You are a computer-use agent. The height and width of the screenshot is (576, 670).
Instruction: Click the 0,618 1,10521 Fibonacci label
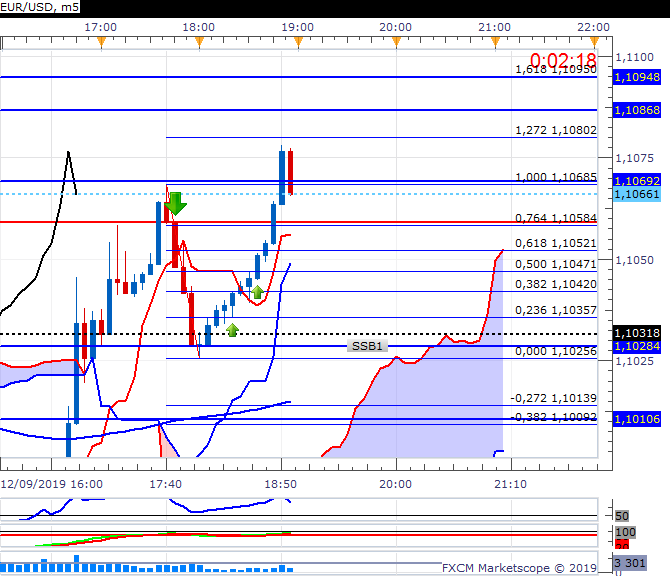[555, 243]
